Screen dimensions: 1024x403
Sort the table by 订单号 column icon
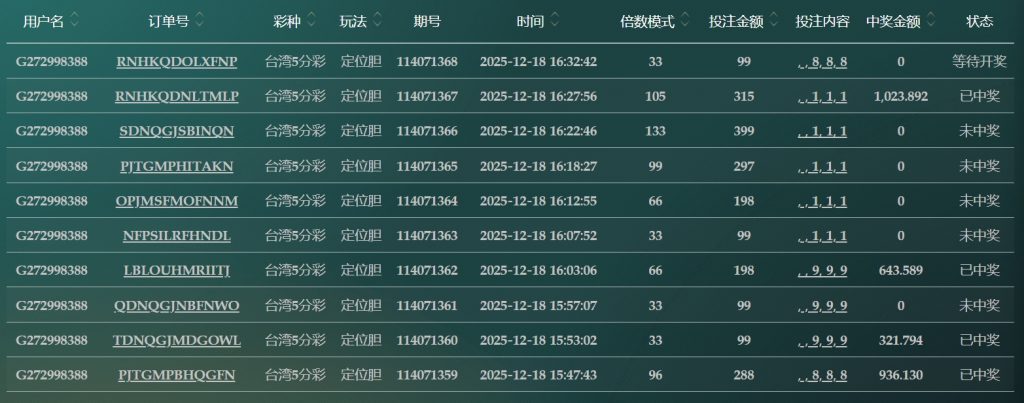pos(200,21)
